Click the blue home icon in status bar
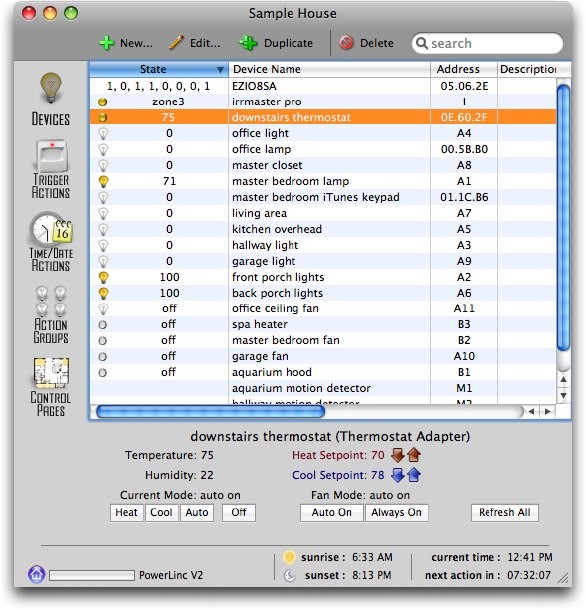 click(37, 574)
